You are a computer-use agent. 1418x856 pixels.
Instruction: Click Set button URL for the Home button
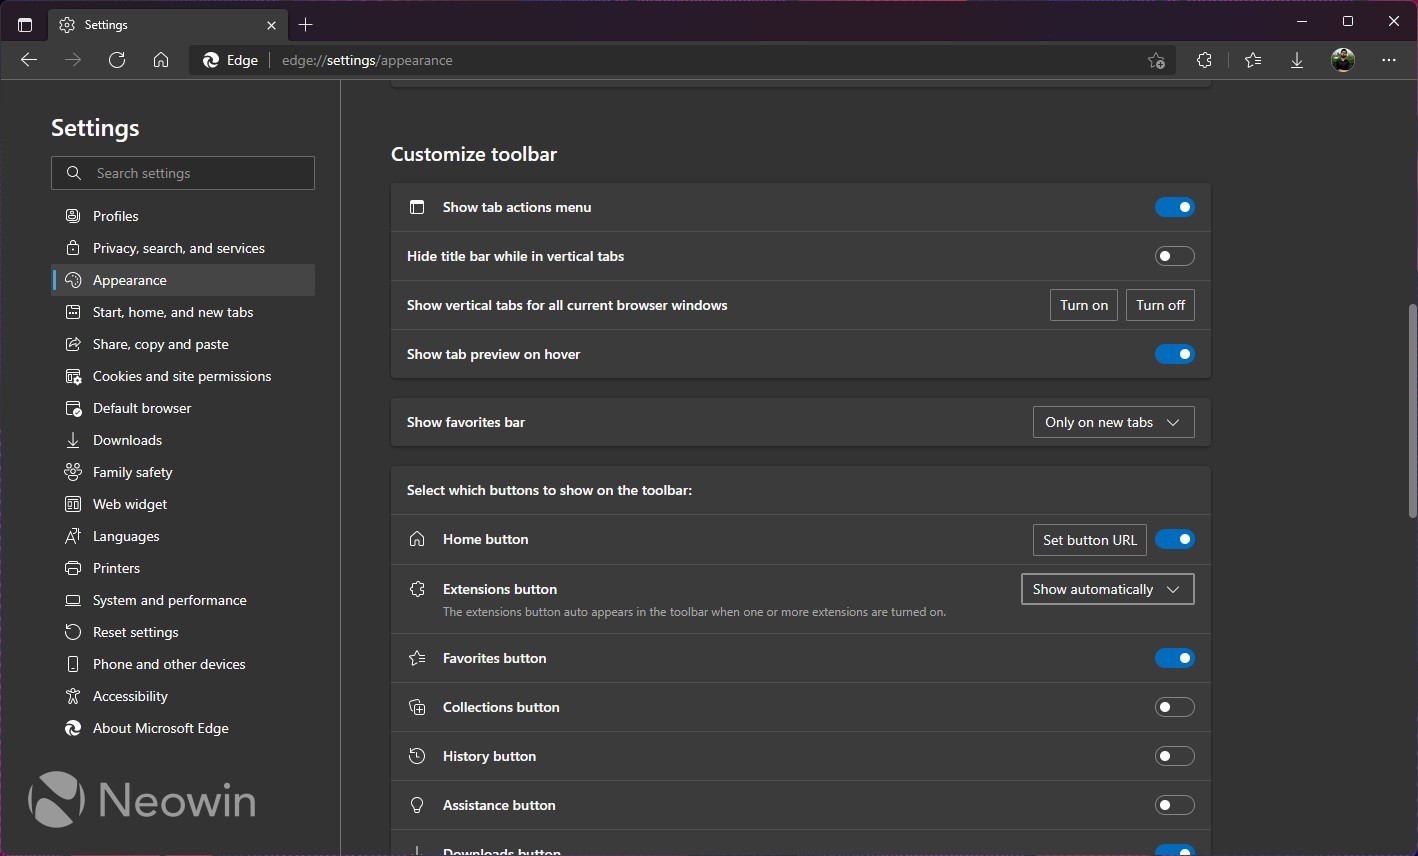click(1089, 539)
